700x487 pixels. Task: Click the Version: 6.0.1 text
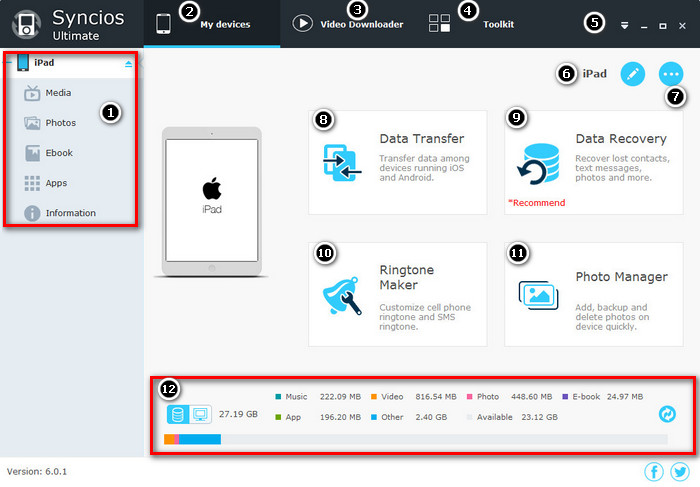coord(37,471)
